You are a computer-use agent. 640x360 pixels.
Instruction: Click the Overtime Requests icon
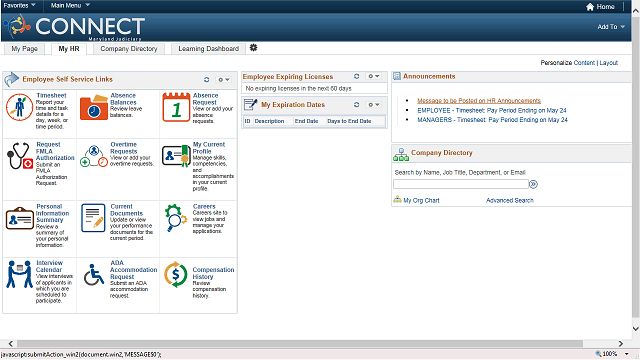coord(94,156)
